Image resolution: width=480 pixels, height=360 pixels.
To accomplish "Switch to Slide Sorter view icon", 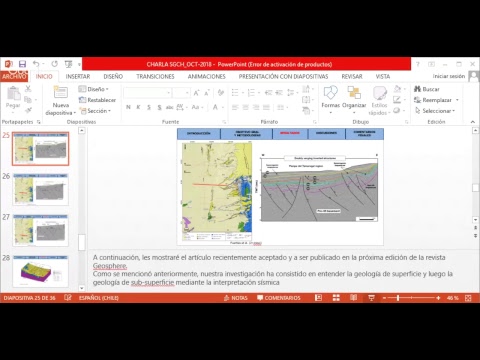I will click(x=336, y=298).
